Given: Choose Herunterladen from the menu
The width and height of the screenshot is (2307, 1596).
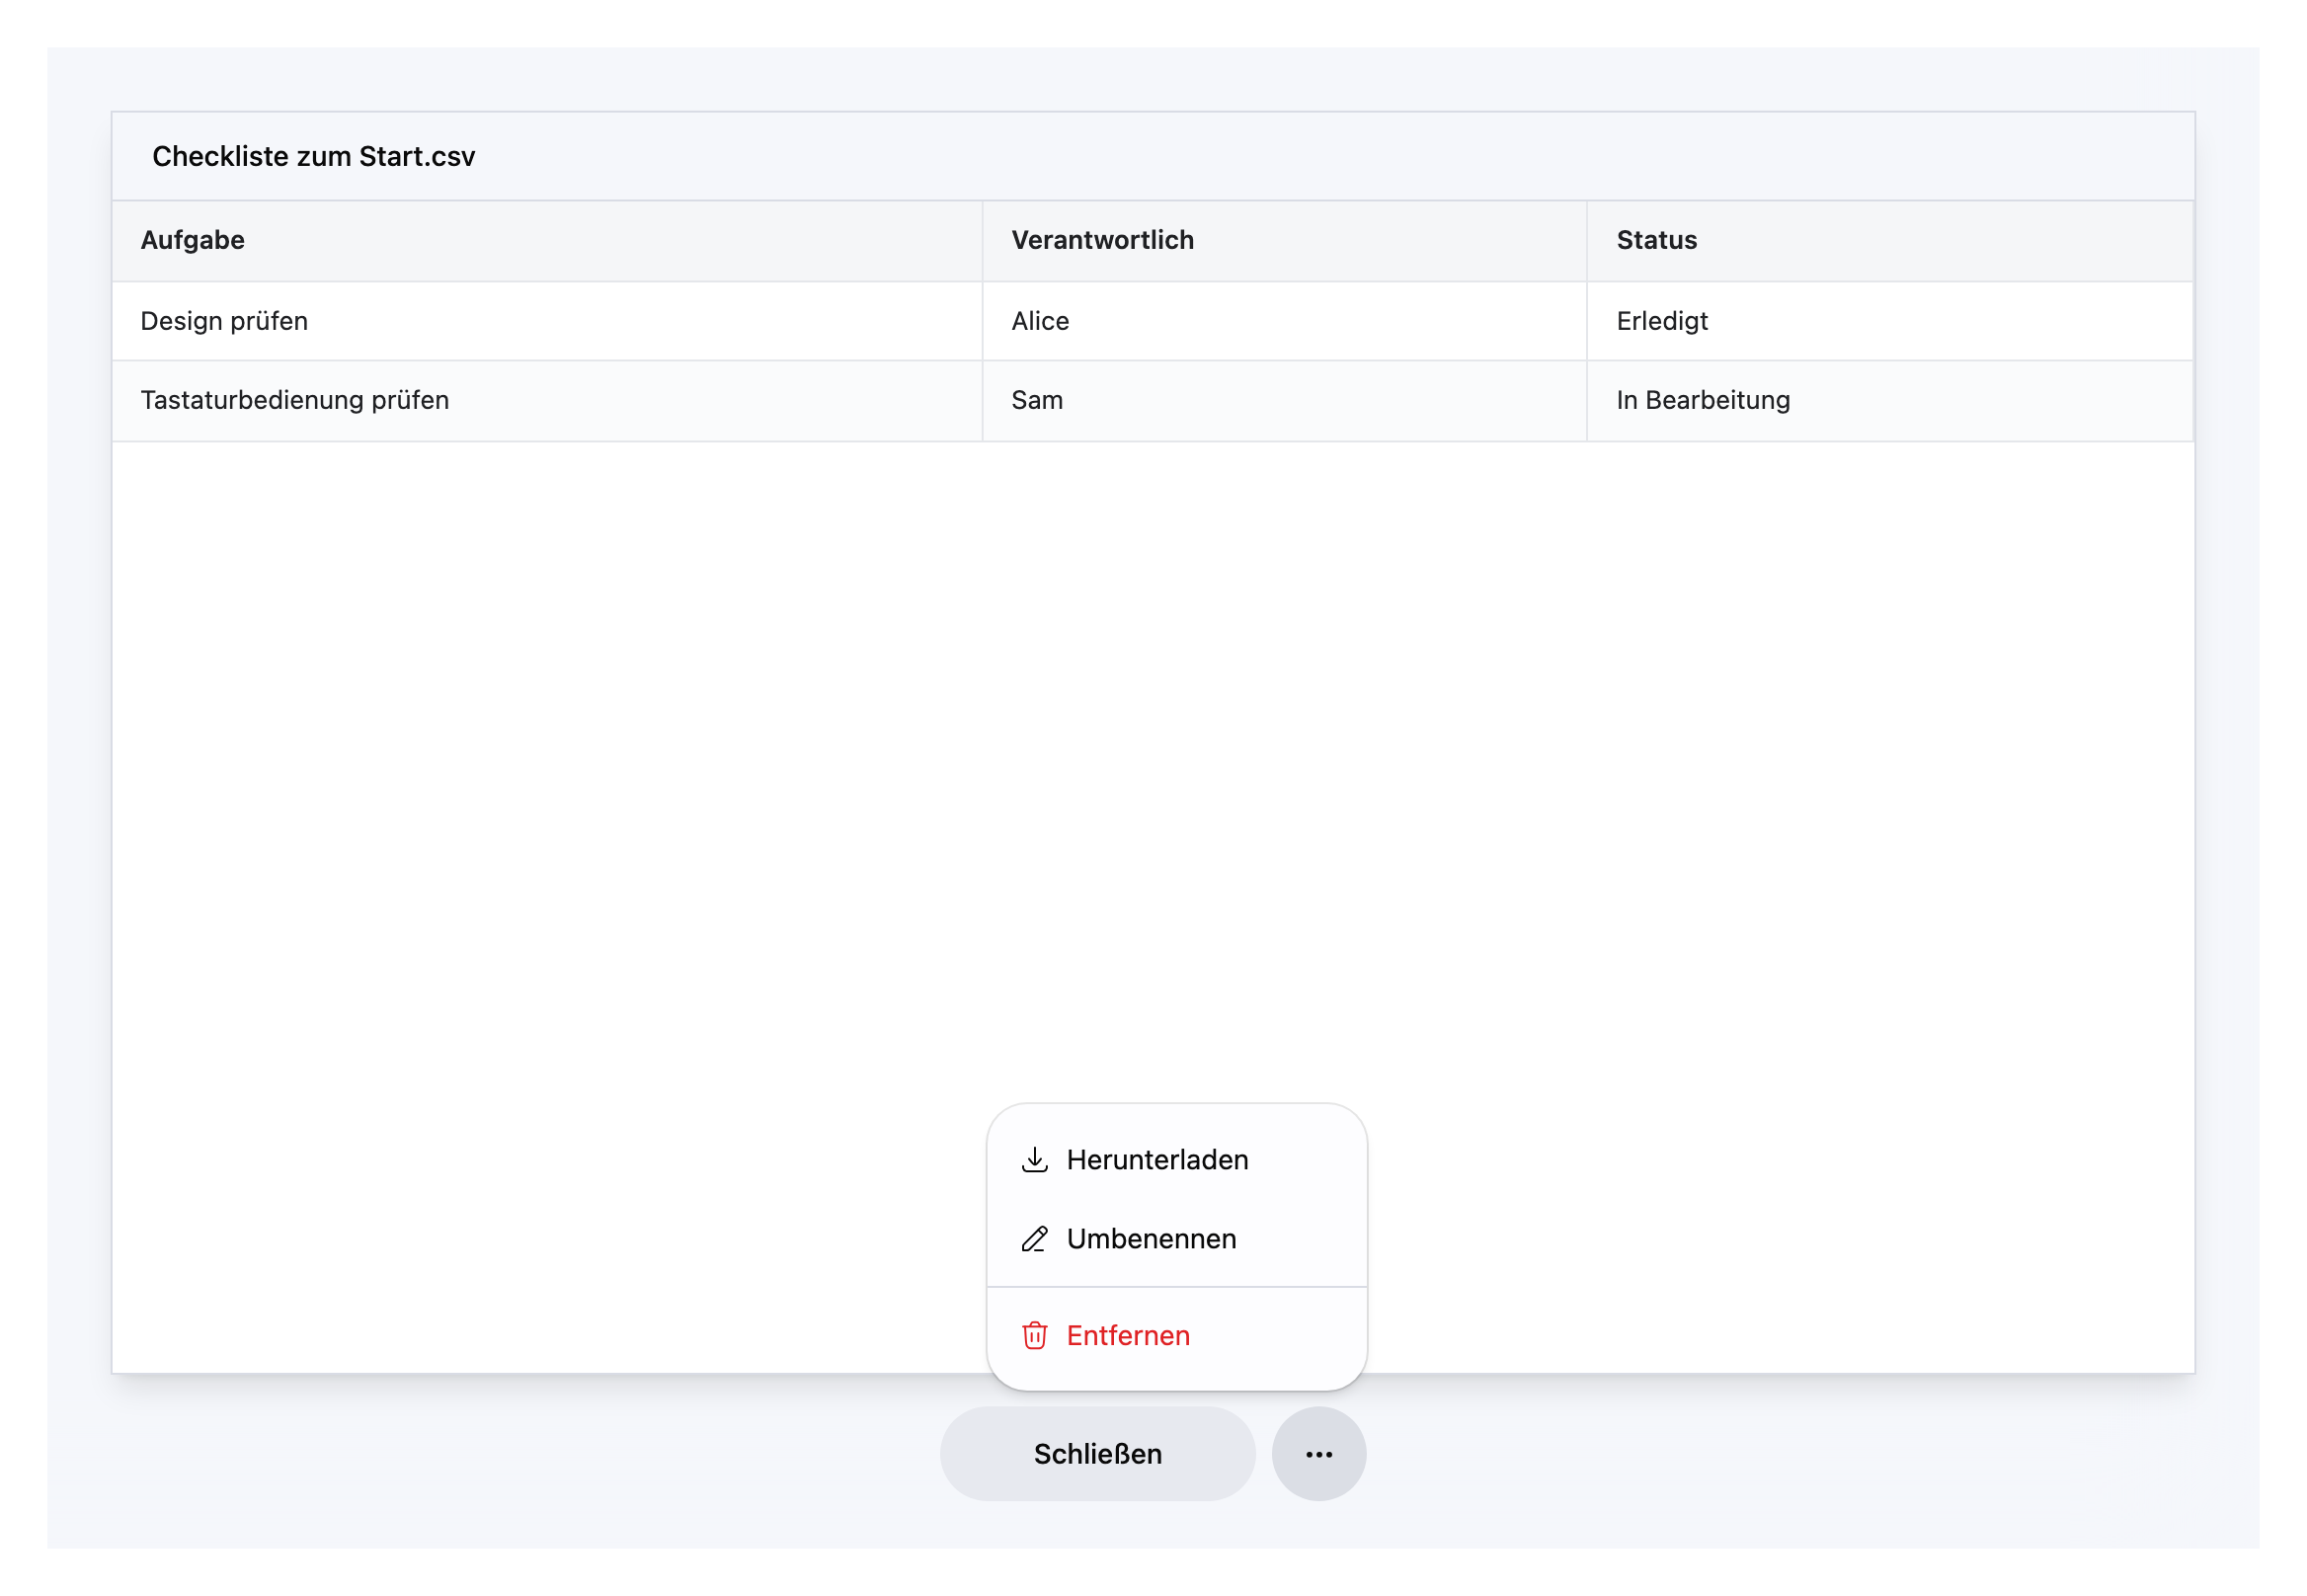Looking at the screenshot, I should point(1177,1160).
